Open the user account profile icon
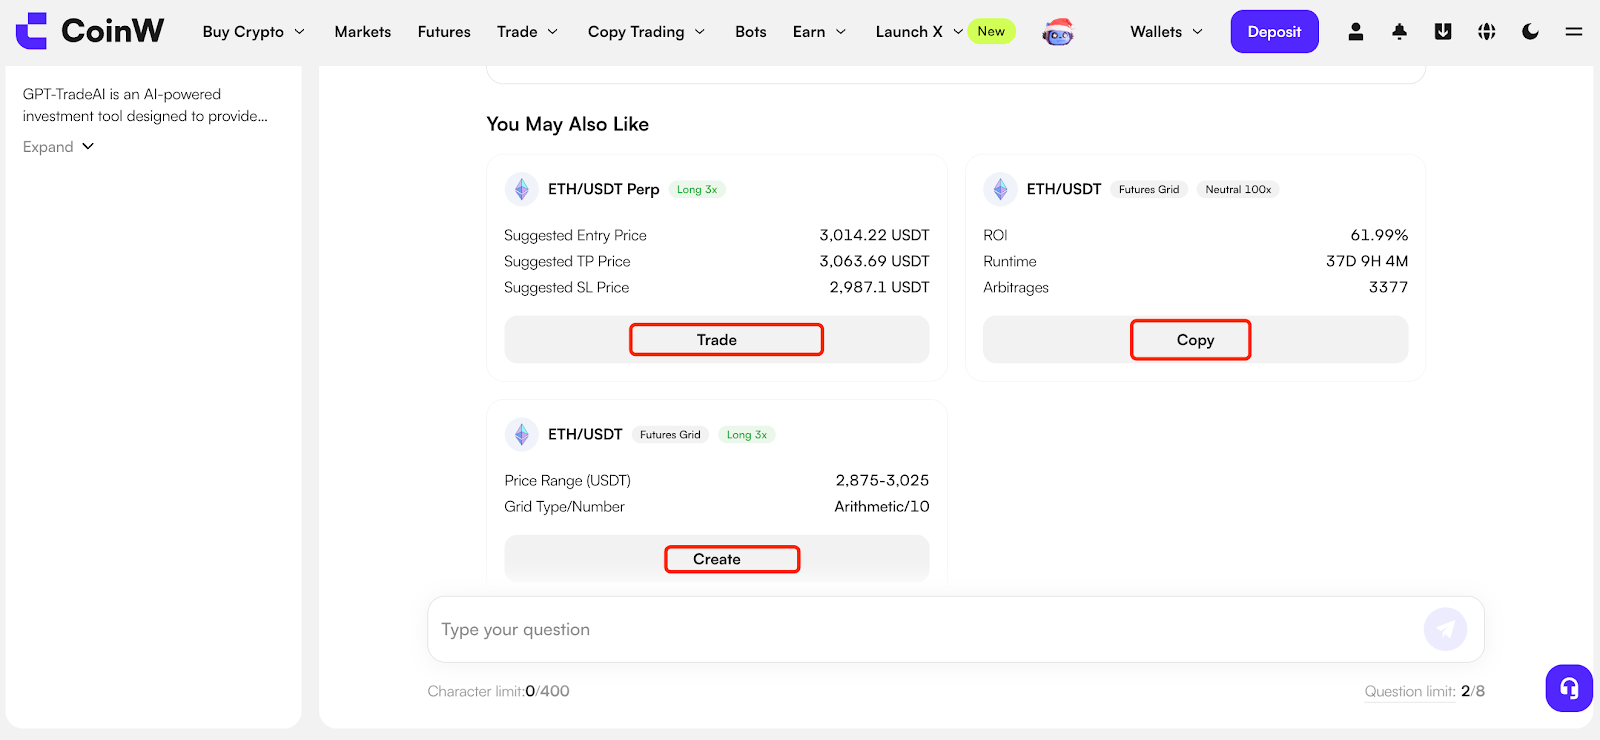This screenshot has height=740, width=1600. tap(1356, 32)
